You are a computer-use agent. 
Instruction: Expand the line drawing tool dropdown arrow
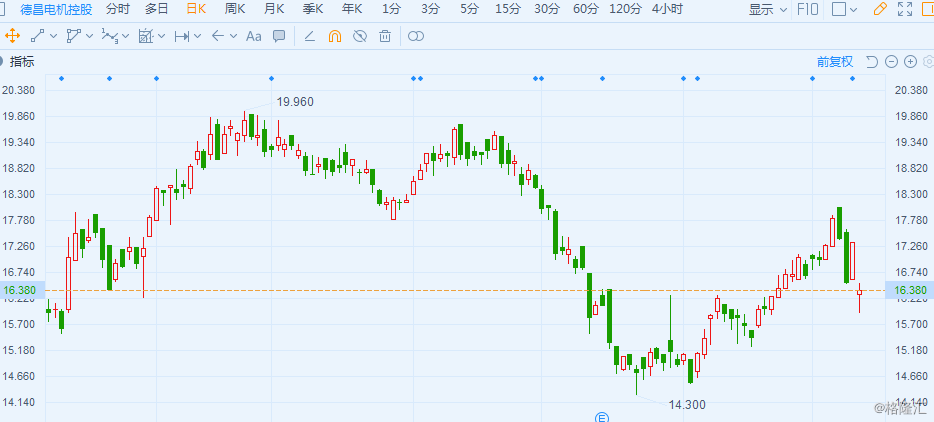tap(52, 36)
